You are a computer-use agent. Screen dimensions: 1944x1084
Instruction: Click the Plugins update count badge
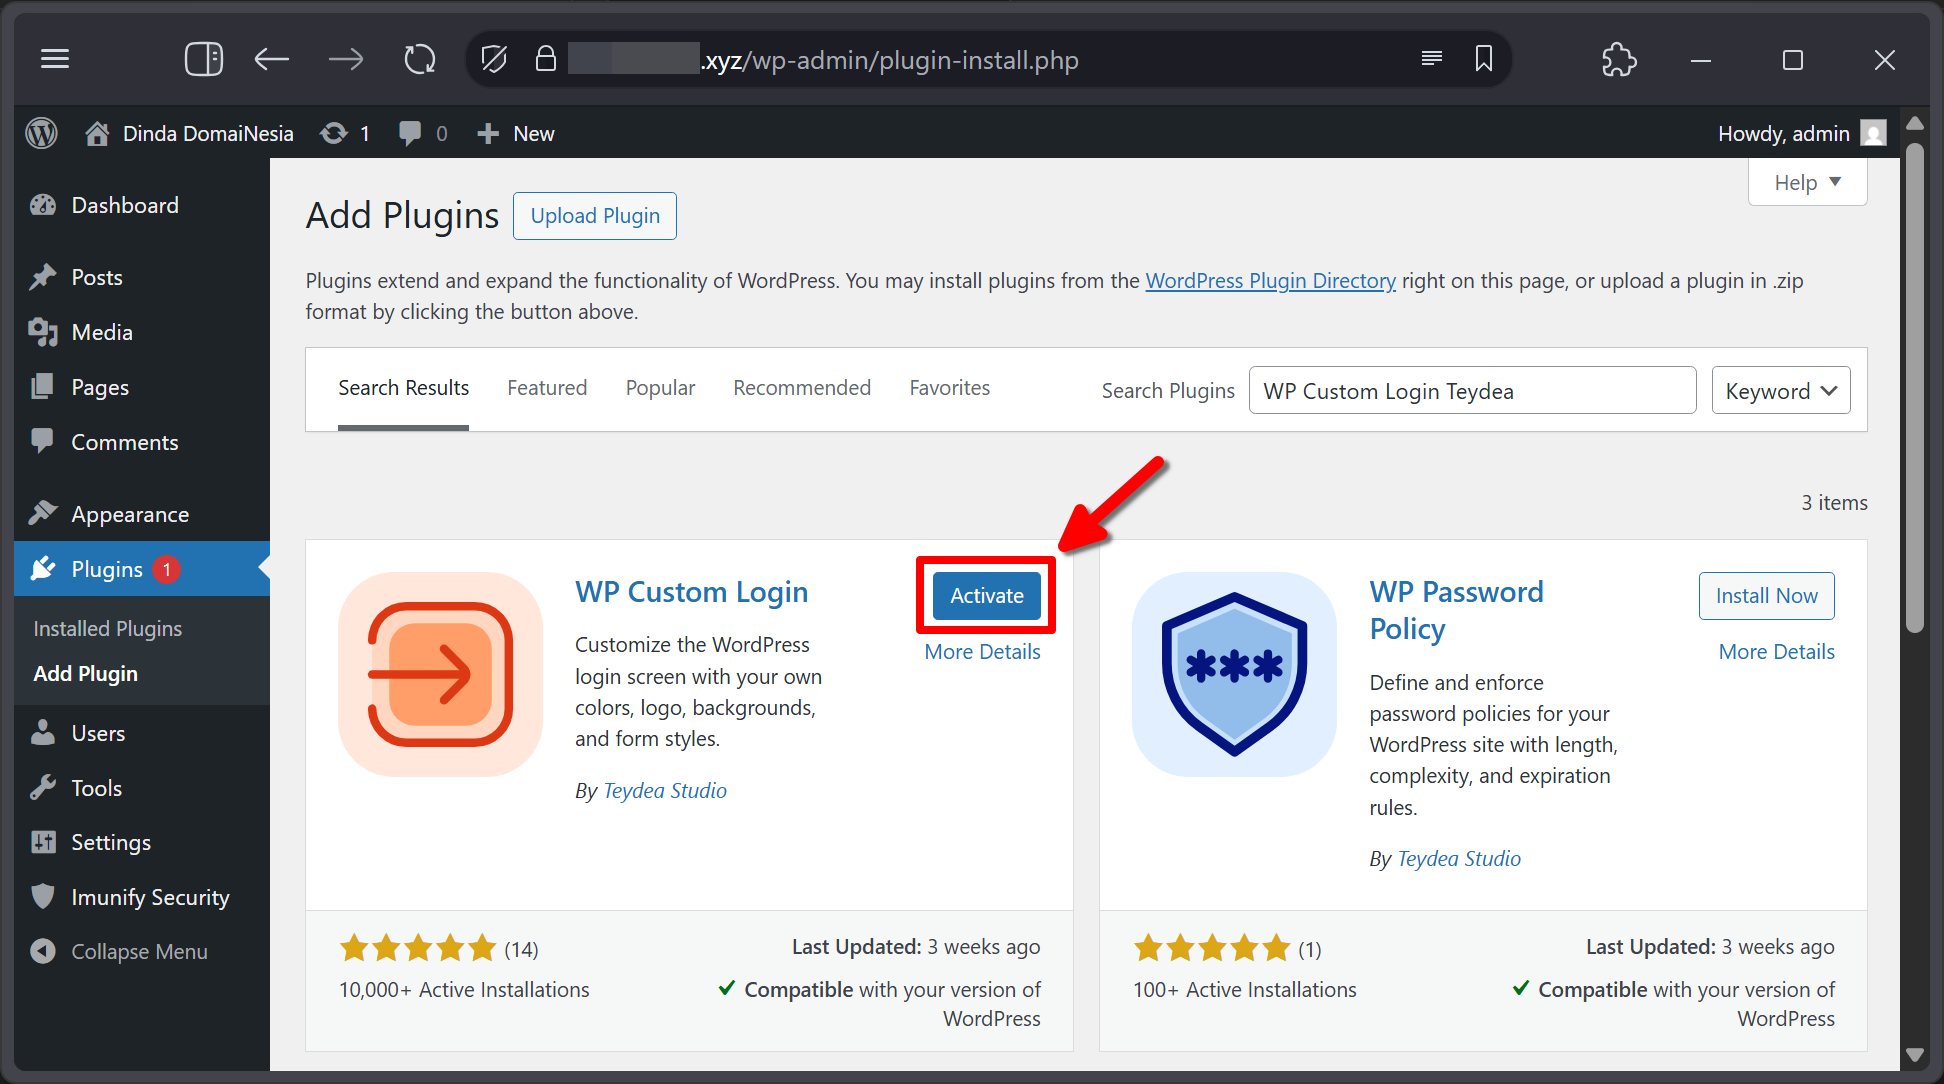coord(166,569)
